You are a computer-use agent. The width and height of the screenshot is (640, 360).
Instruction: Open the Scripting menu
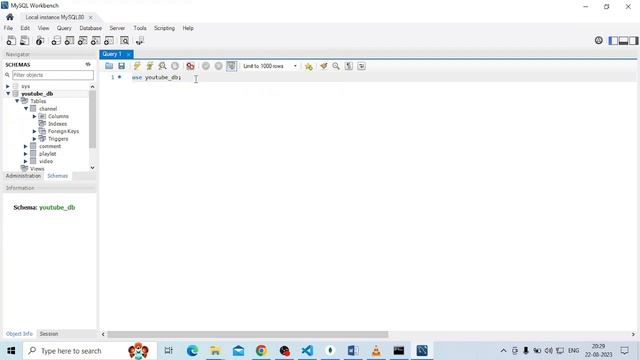pos(164,28)
